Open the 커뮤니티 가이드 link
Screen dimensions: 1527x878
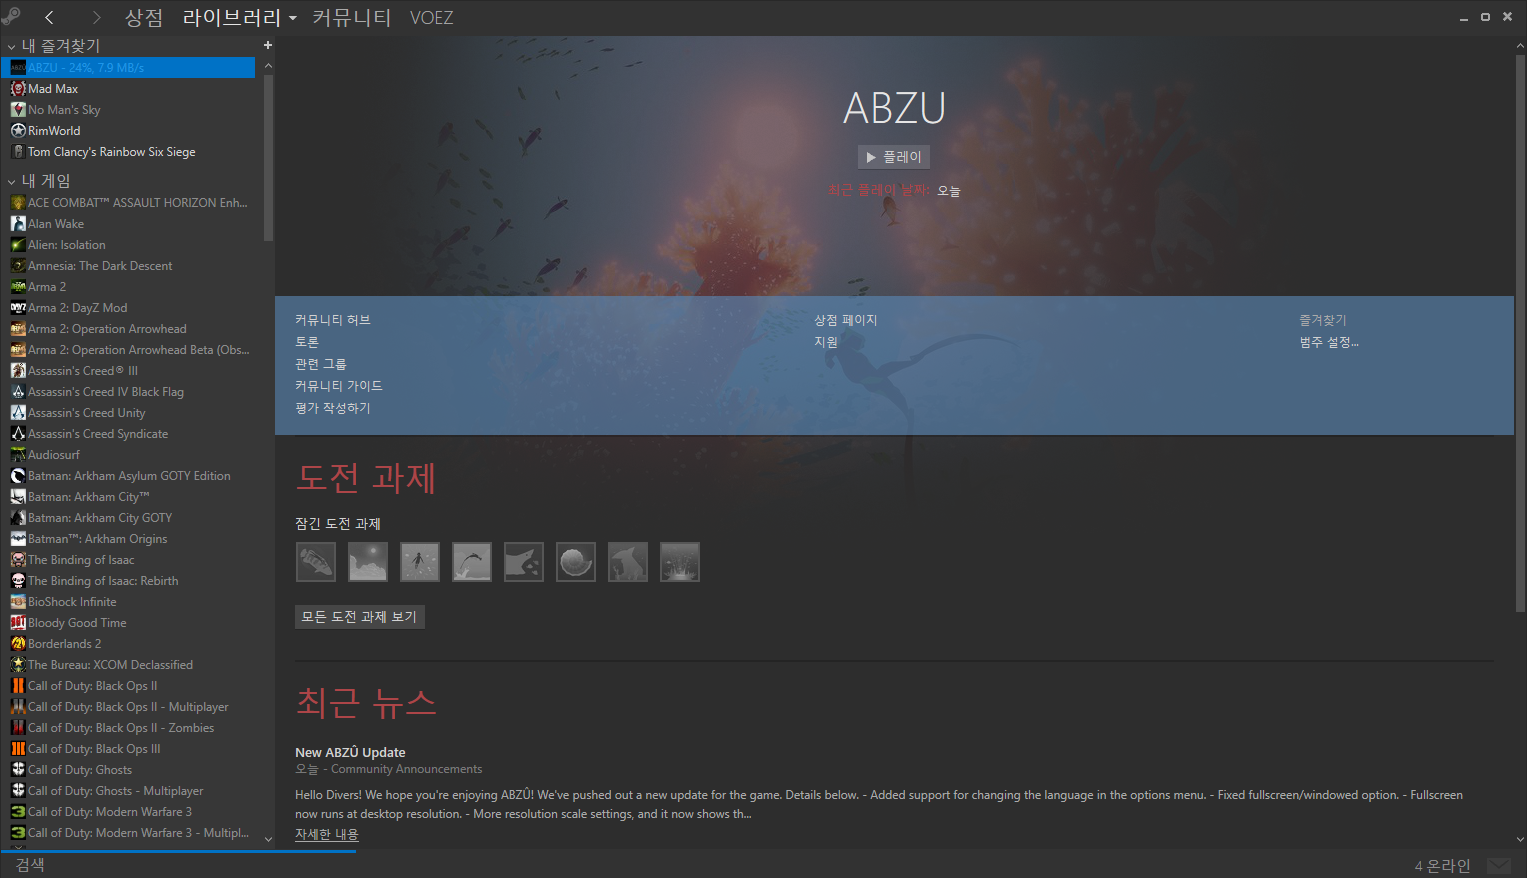click(x=339, y=386)
